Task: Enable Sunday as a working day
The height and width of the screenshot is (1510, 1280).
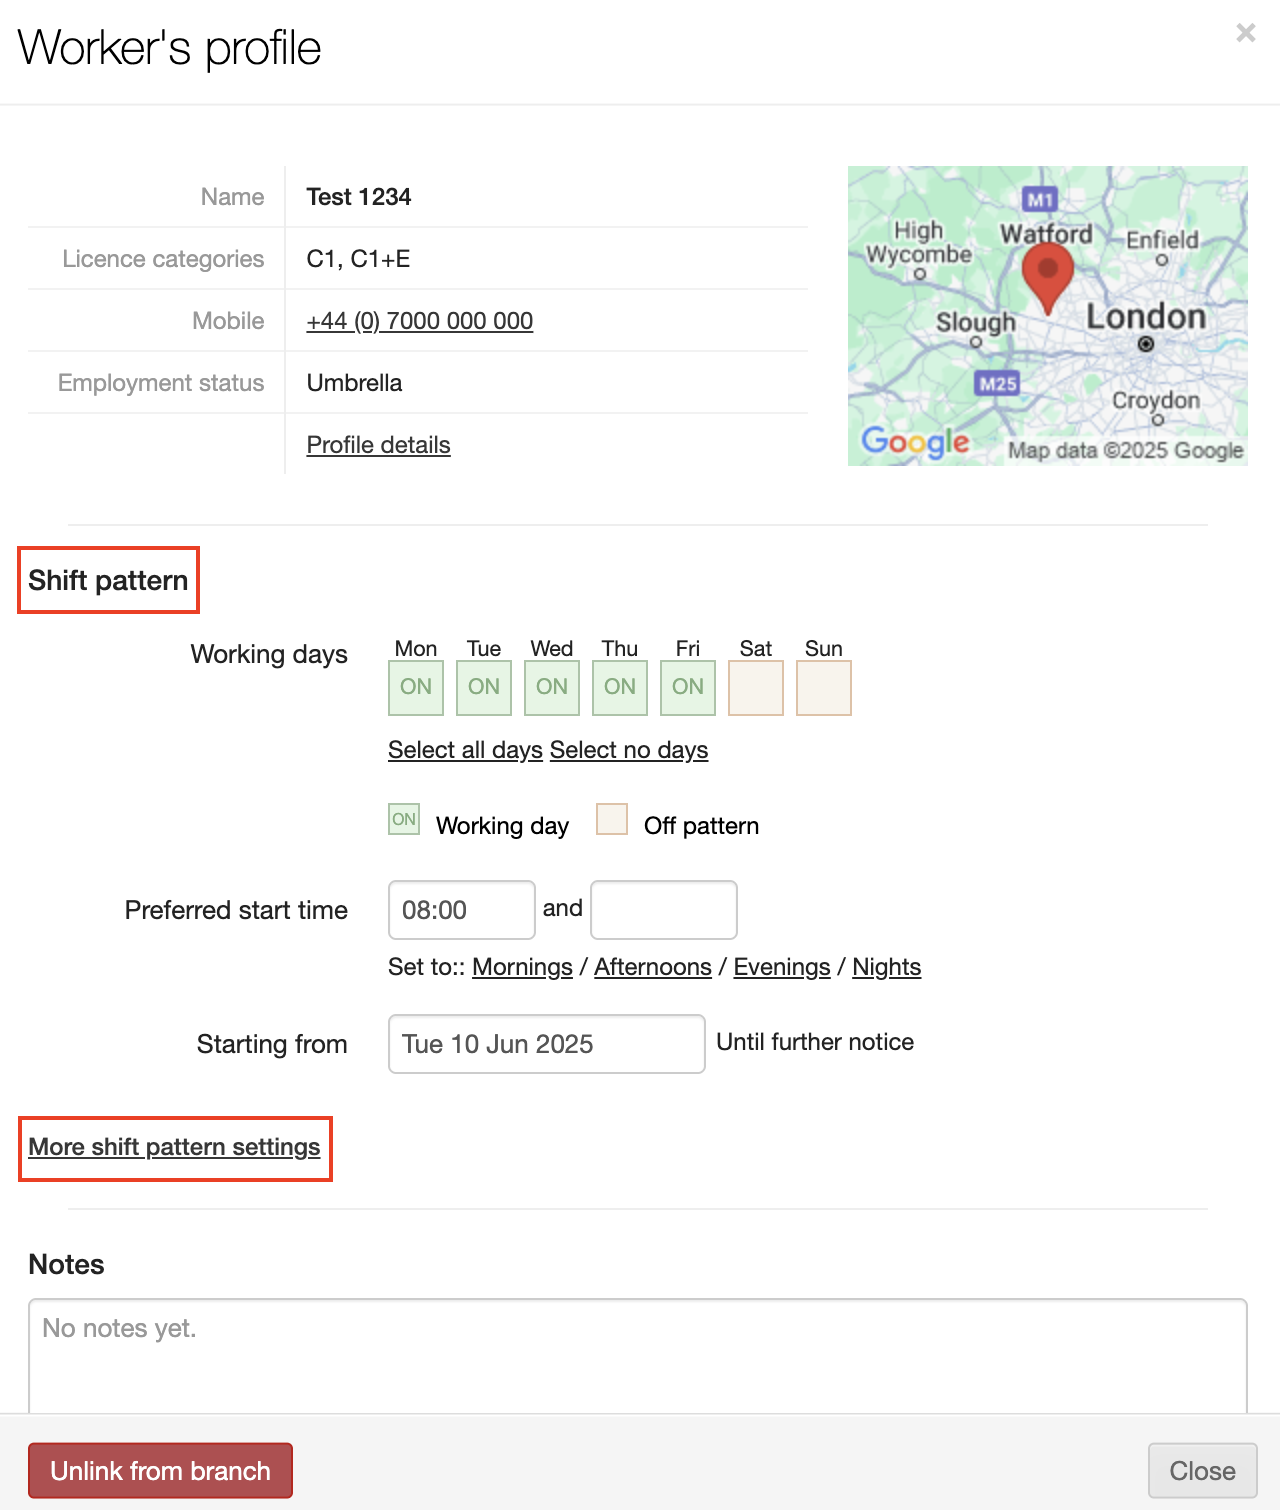Action: point(824,688)
